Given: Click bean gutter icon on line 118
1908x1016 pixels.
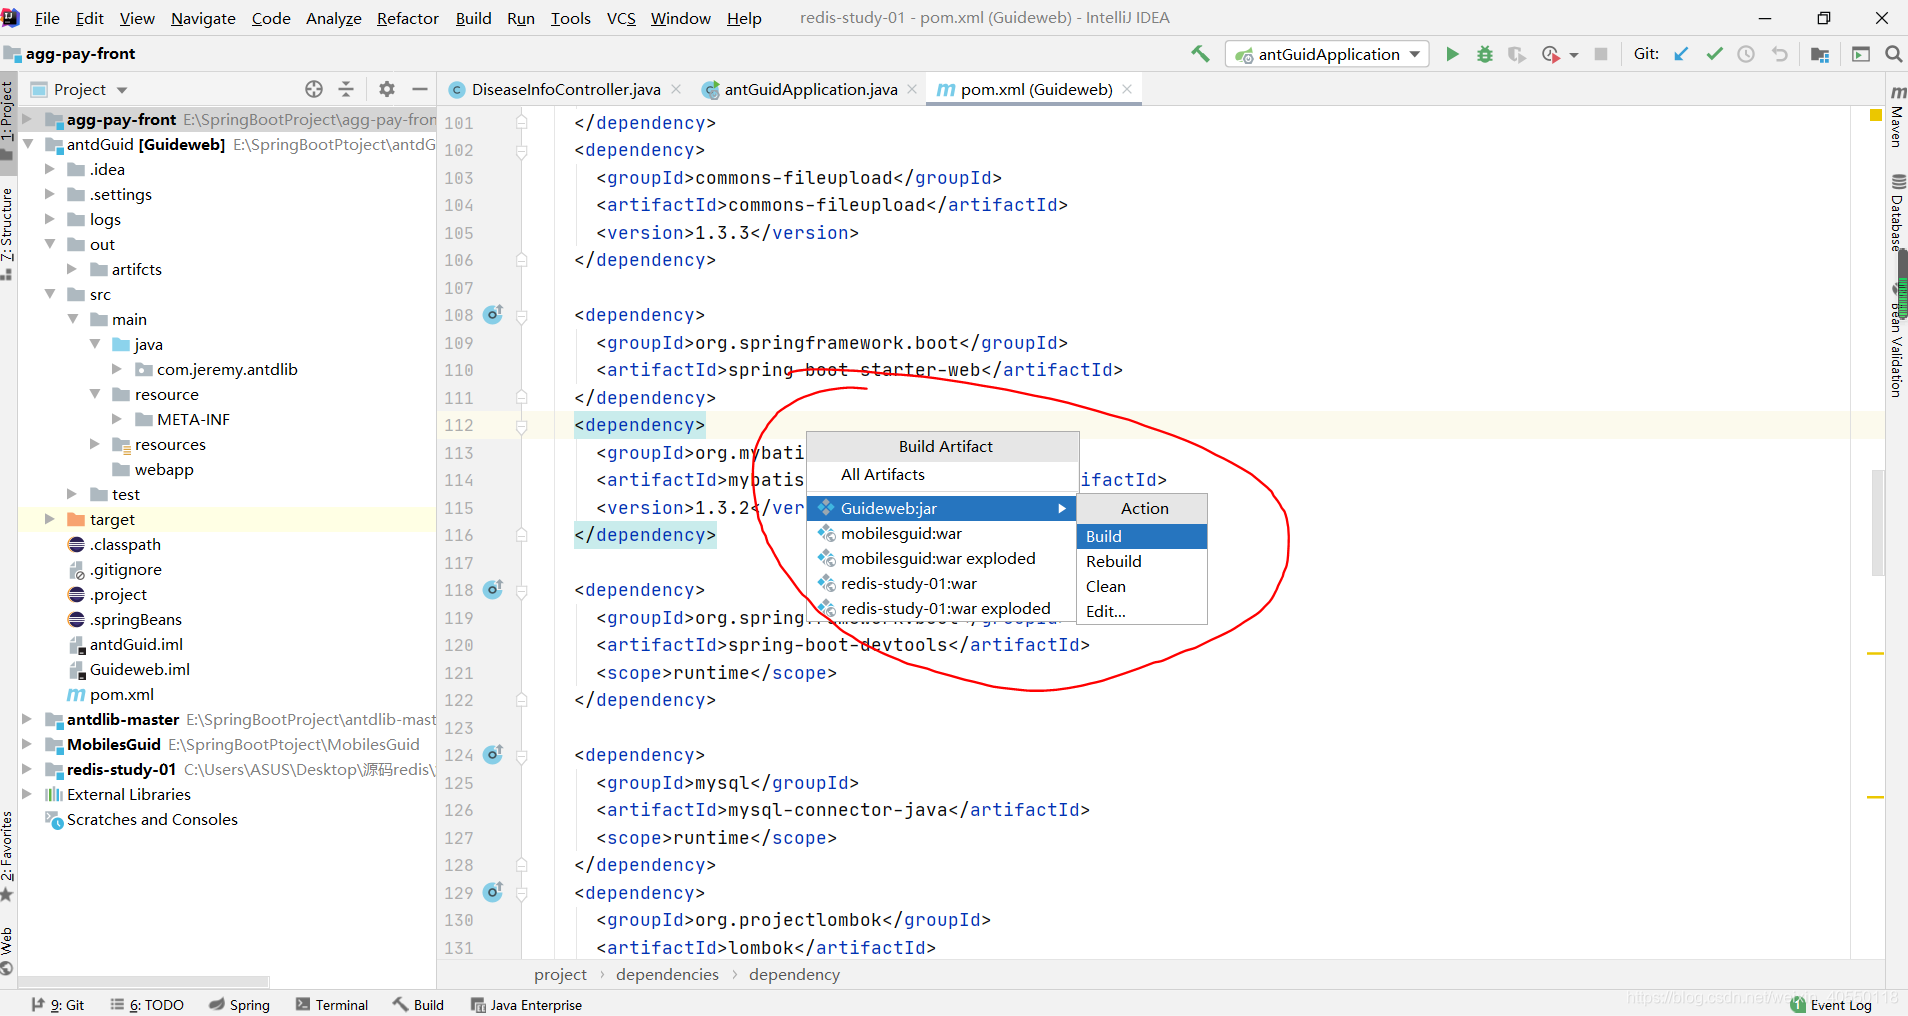Looking at the screenshot, I should tap(493, 590).
